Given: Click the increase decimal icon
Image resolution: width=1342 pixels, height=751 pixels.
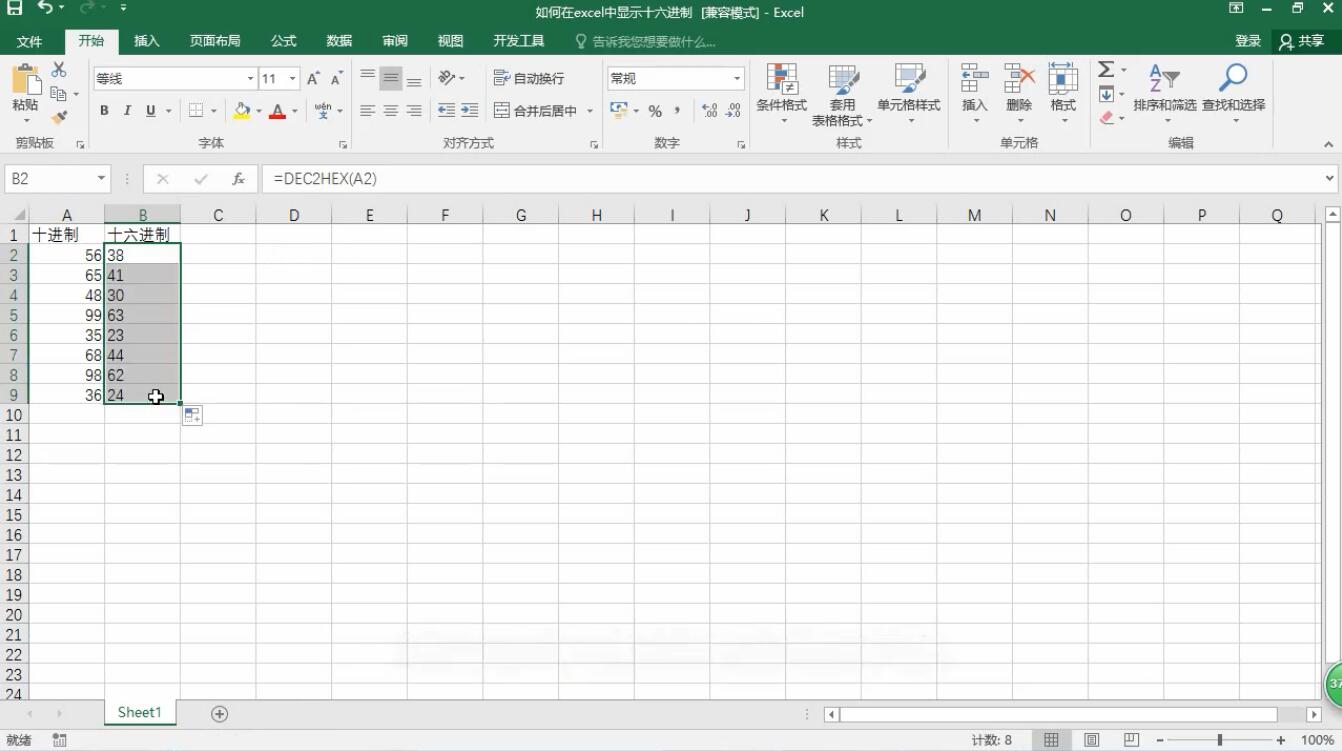Looking at the screenshot, I should click(710, 111).
